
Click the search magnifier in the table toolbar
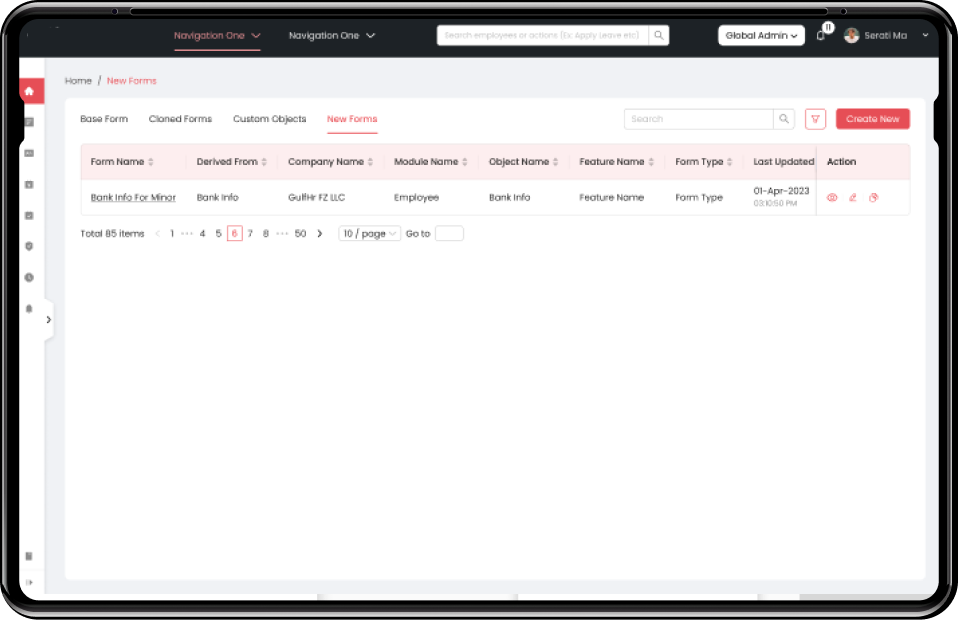coord(784,118)
